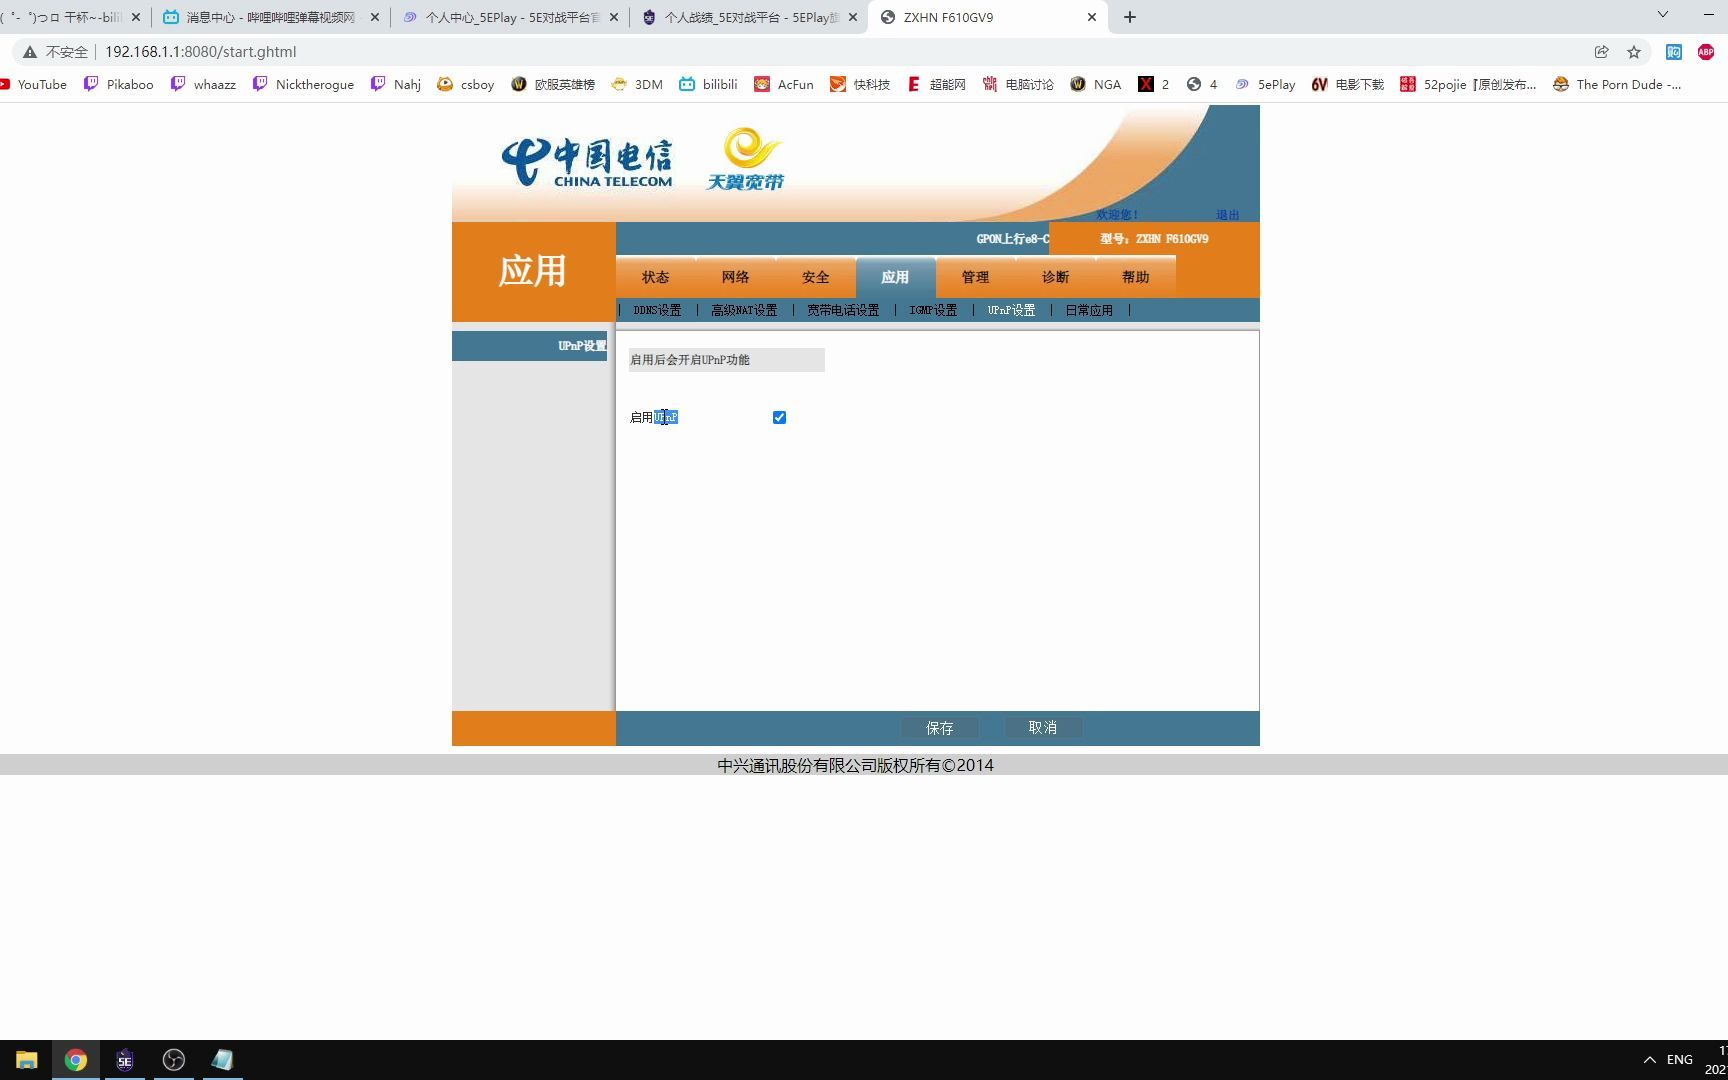This screenshot has height=1080, width=1728.
Task: Open 3DM bookmark
Action: point(637,85)
